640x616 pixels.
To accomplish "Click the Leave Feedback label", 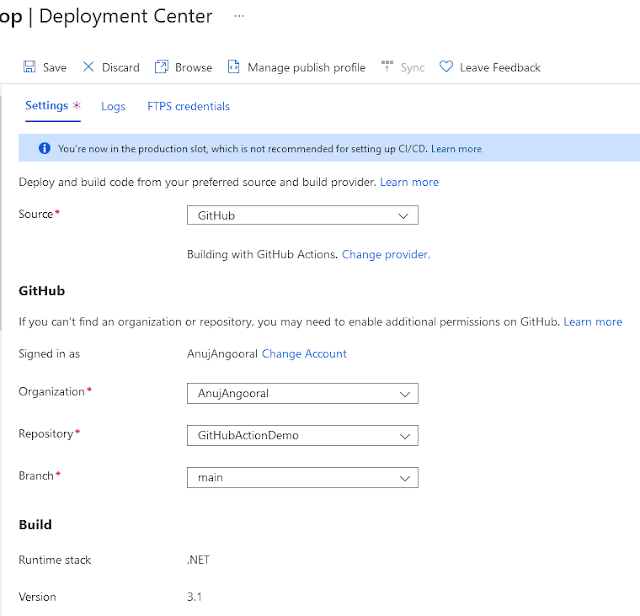I will tap(500, 67).
